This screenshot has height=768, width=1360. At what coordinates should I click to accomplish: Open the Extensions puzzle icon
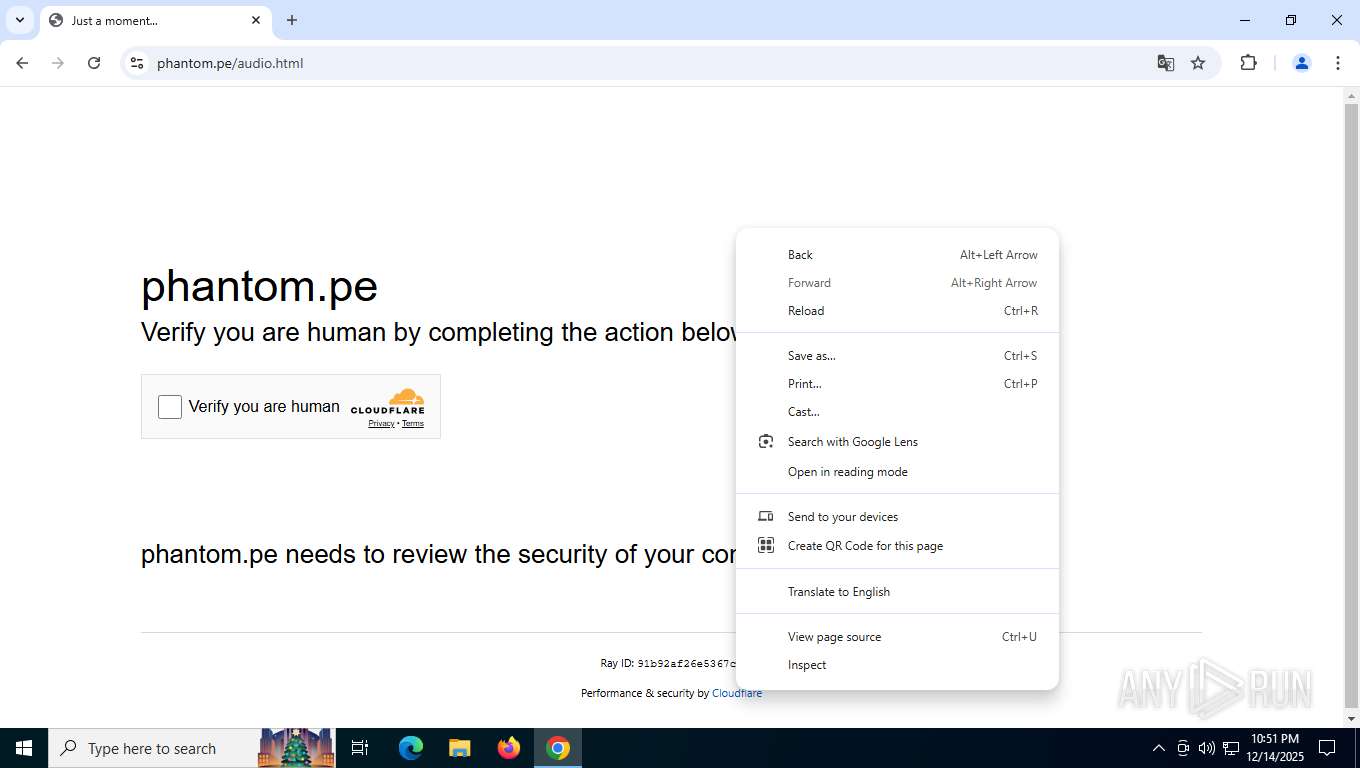[1248, 63]
